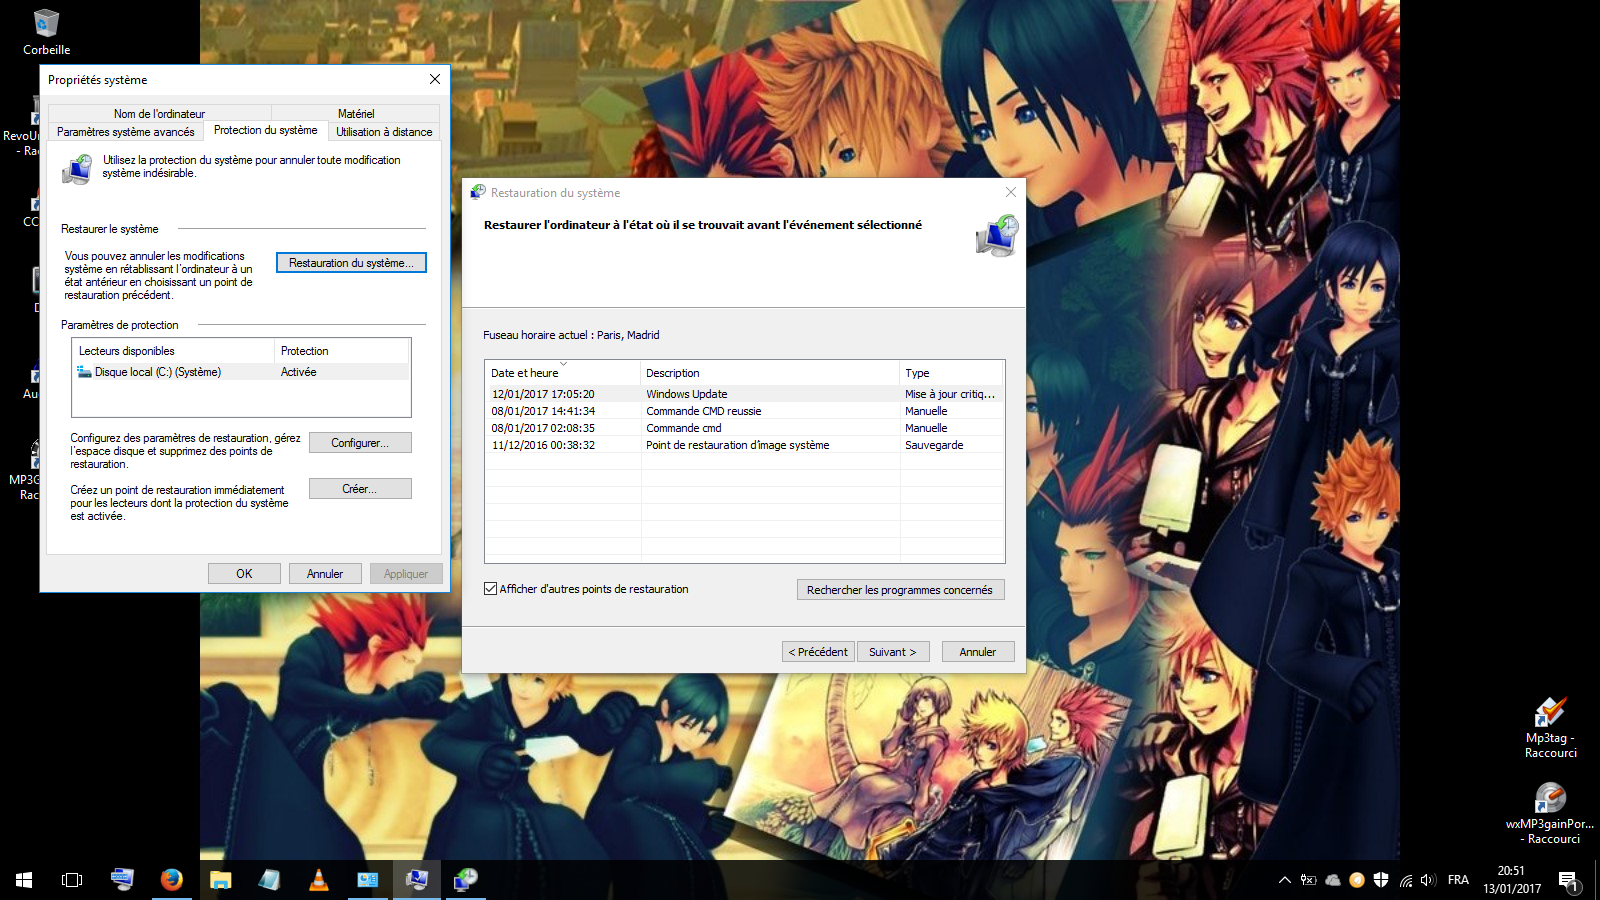Close the Propriétés système dialog
The image size is (1600, 900).
pyautogui.click(x=435, y=79)
